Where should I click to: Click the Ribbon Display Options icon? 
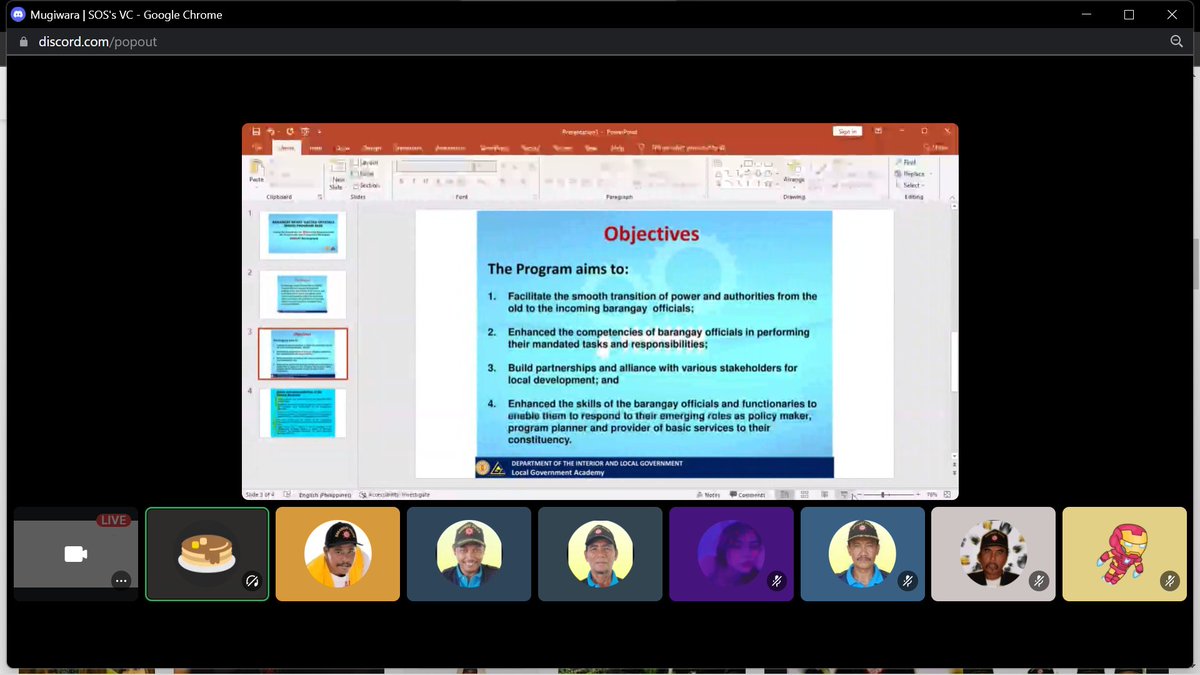(x=878, y=131)
